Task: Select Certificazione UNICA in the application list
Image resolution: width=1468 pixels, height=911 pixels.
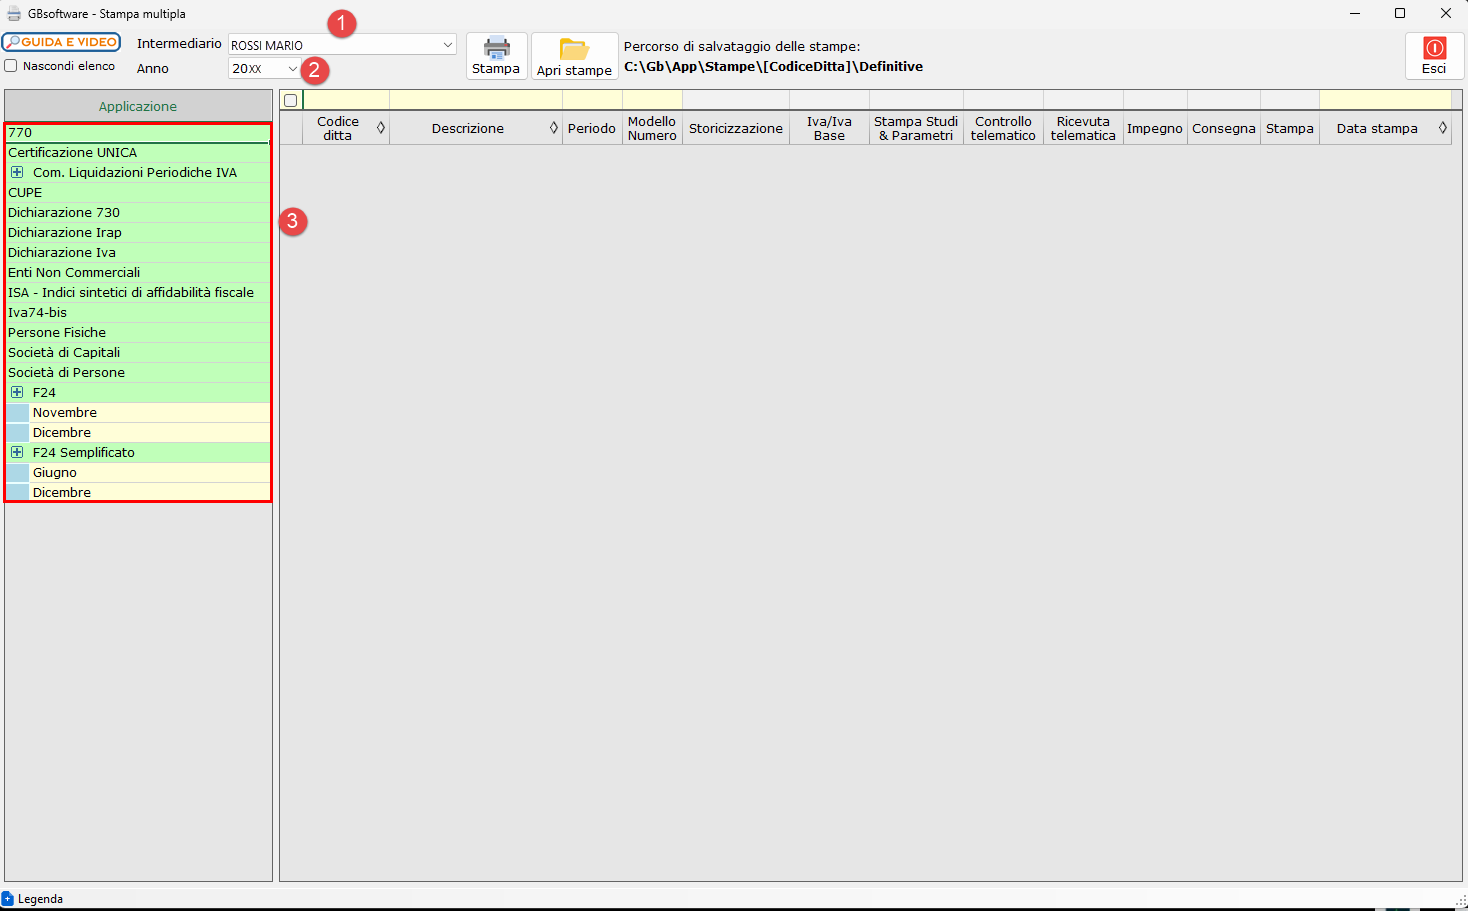Action: (73, 153)
